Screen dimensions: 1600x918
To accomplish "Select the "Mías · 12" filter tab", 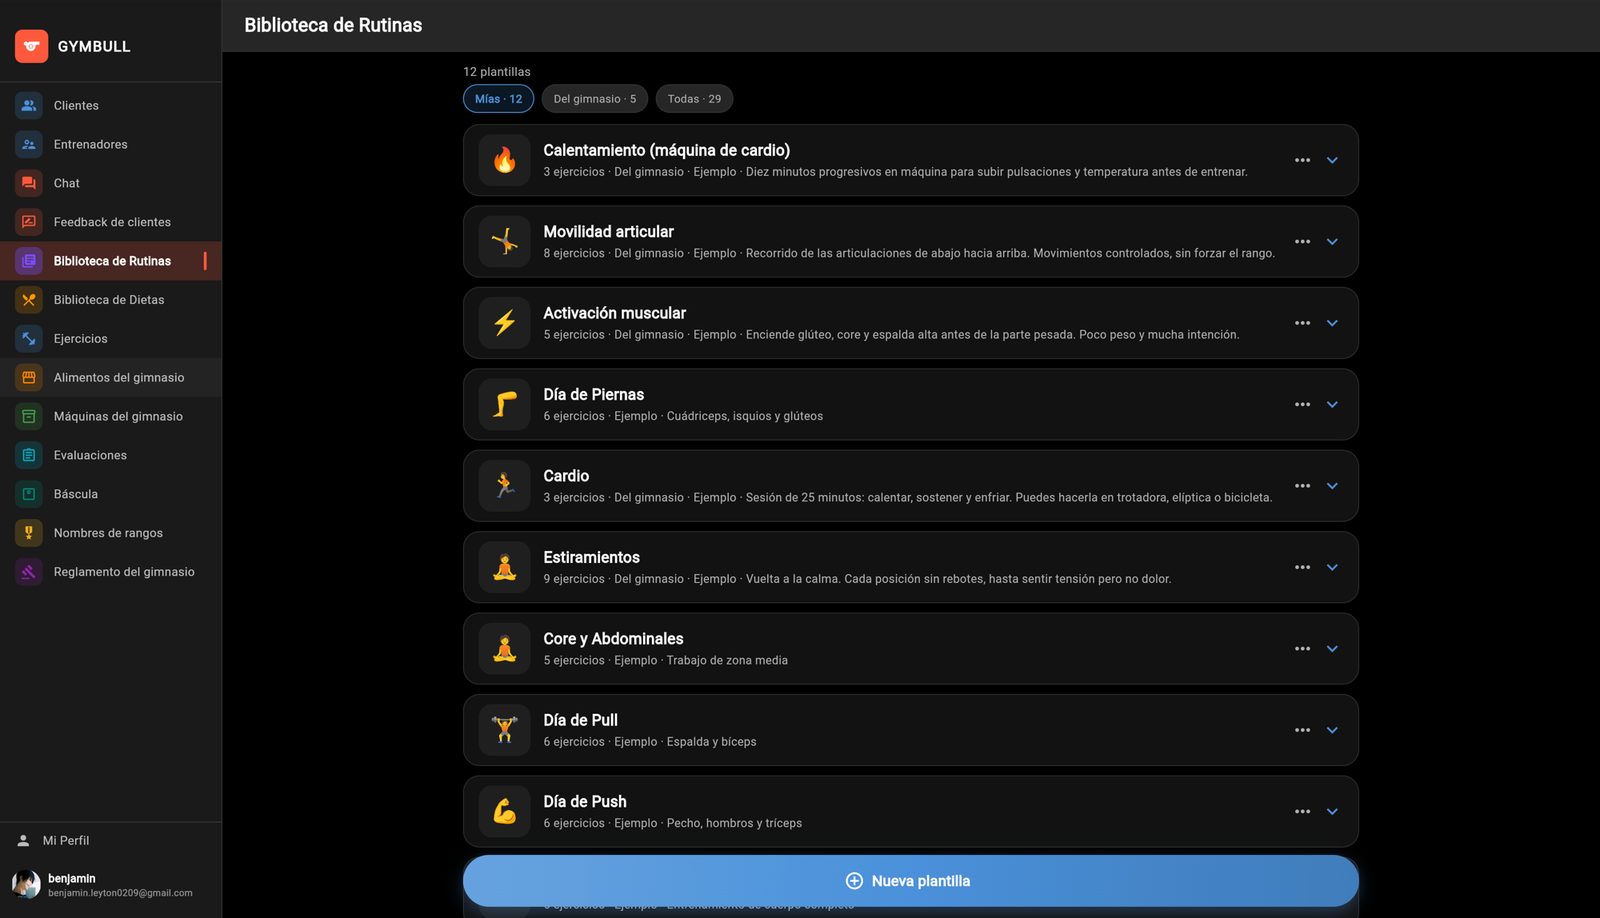I will tap(498, 99).
